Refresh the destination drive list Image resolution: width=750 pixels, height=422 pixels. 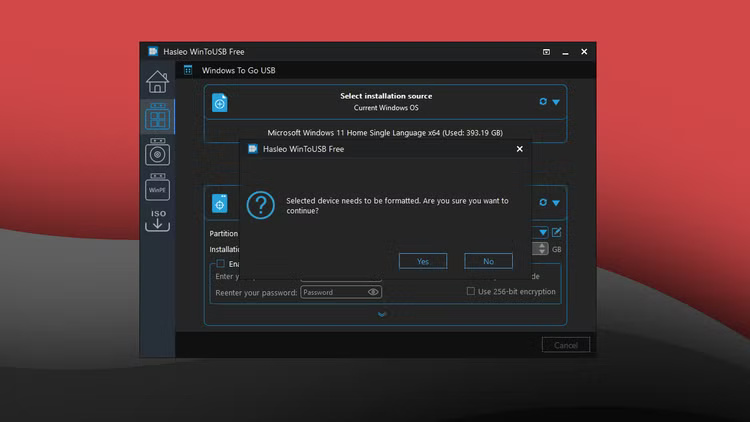tap(543, 202)
